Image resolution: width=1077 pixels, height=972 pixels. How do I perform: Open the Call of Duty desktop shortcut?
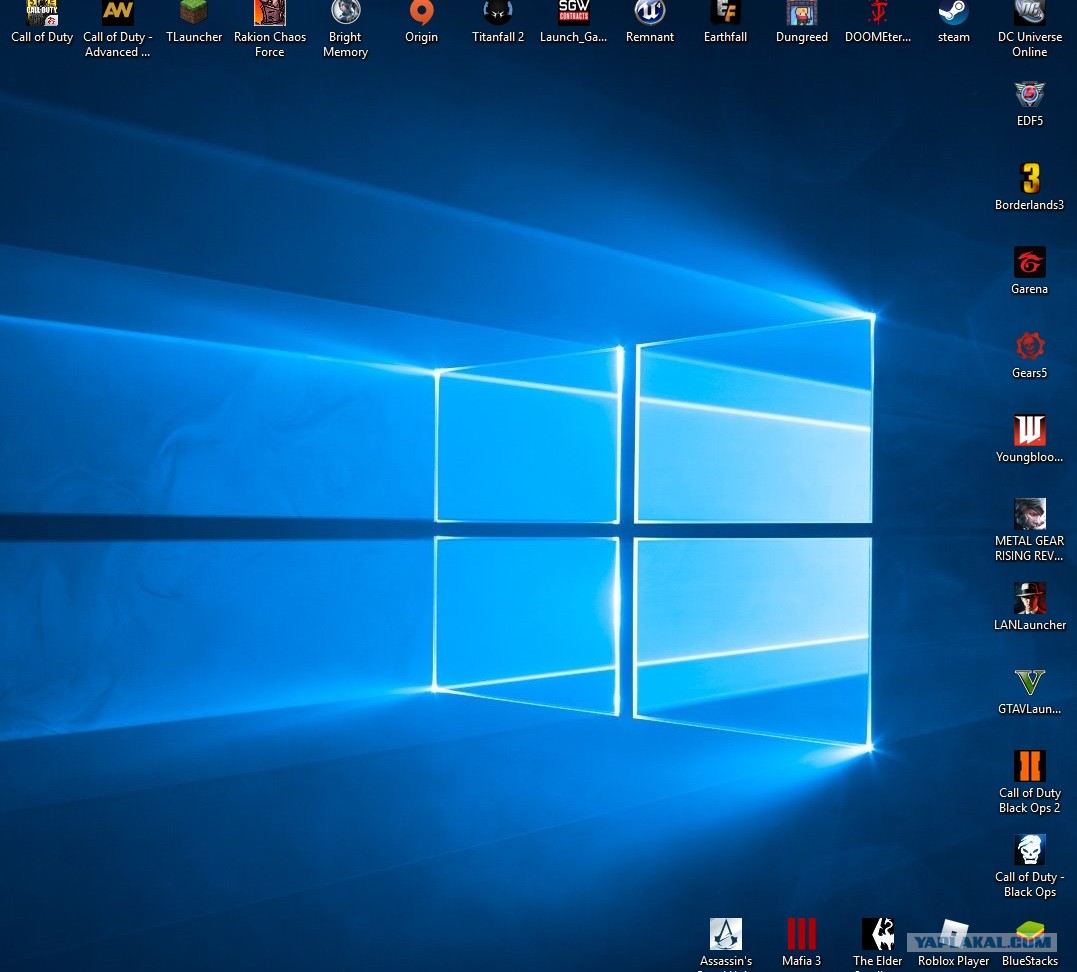point(42,22)
